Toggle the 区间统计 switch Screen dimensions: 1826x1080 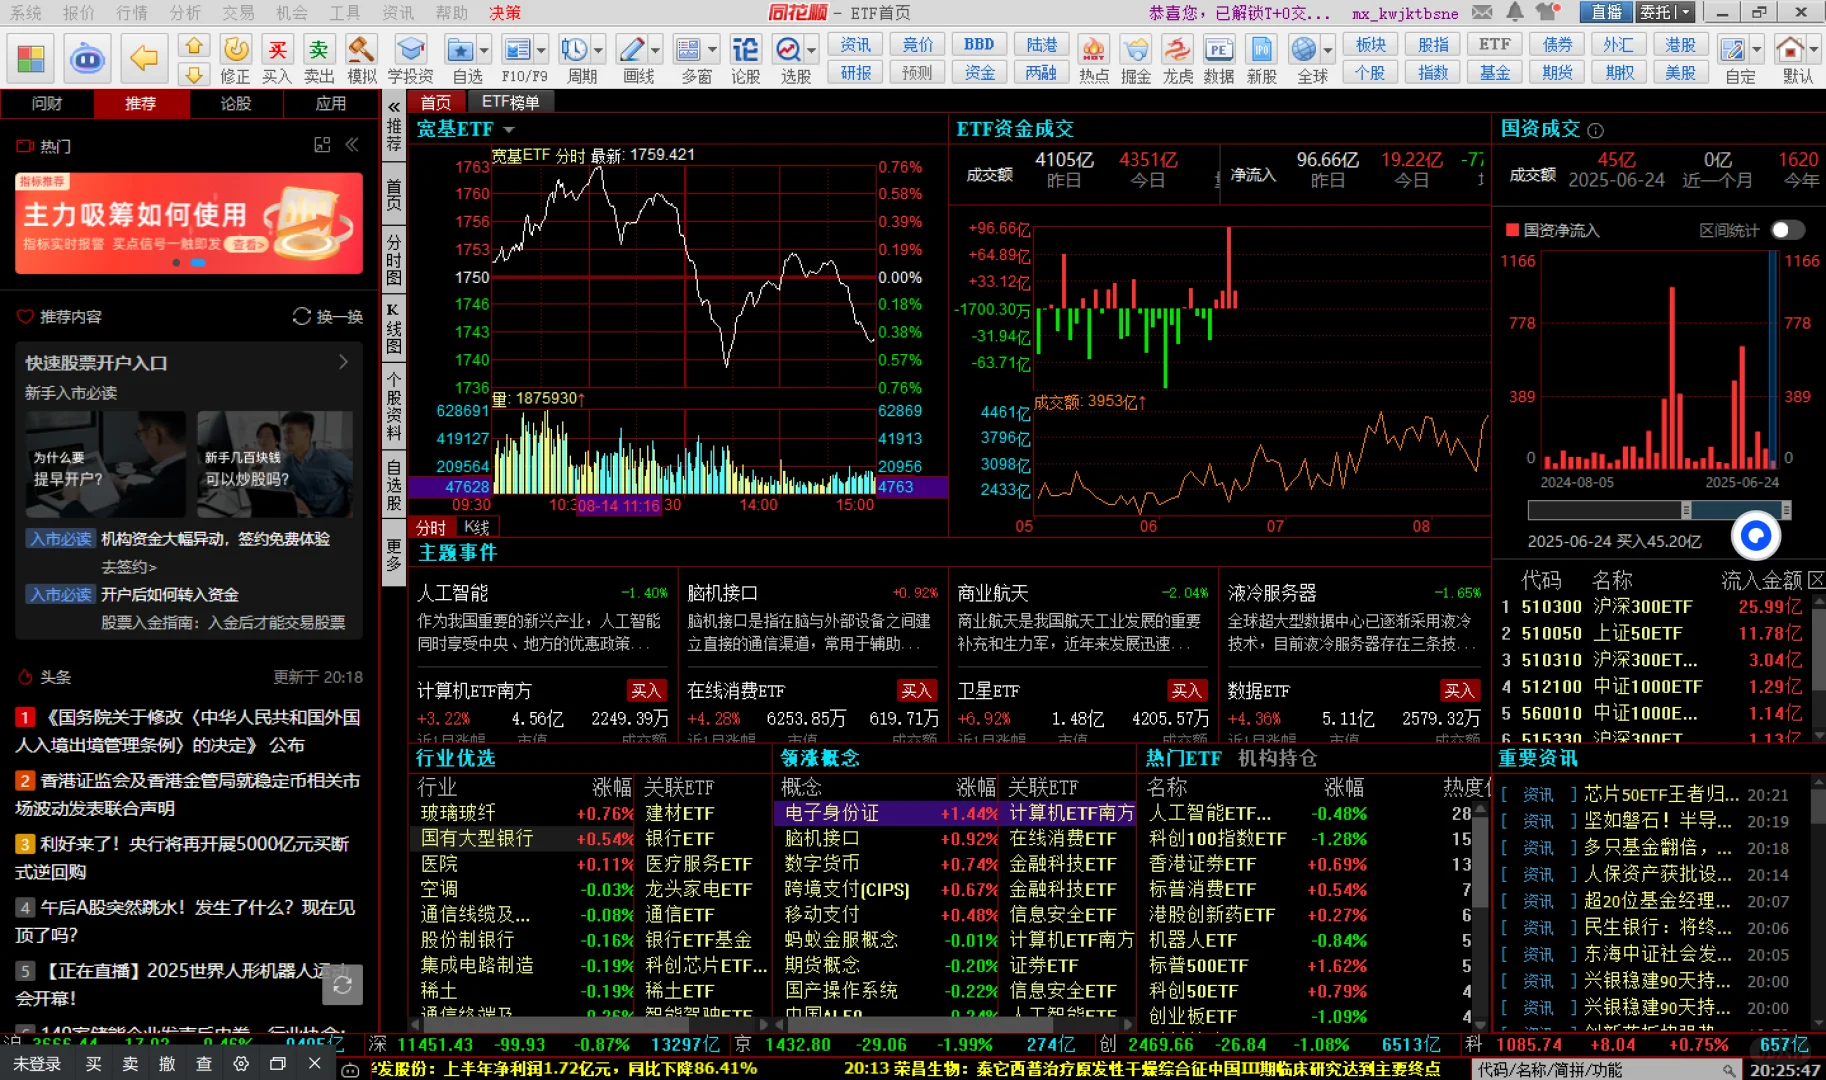click(x=1788, y=230)
